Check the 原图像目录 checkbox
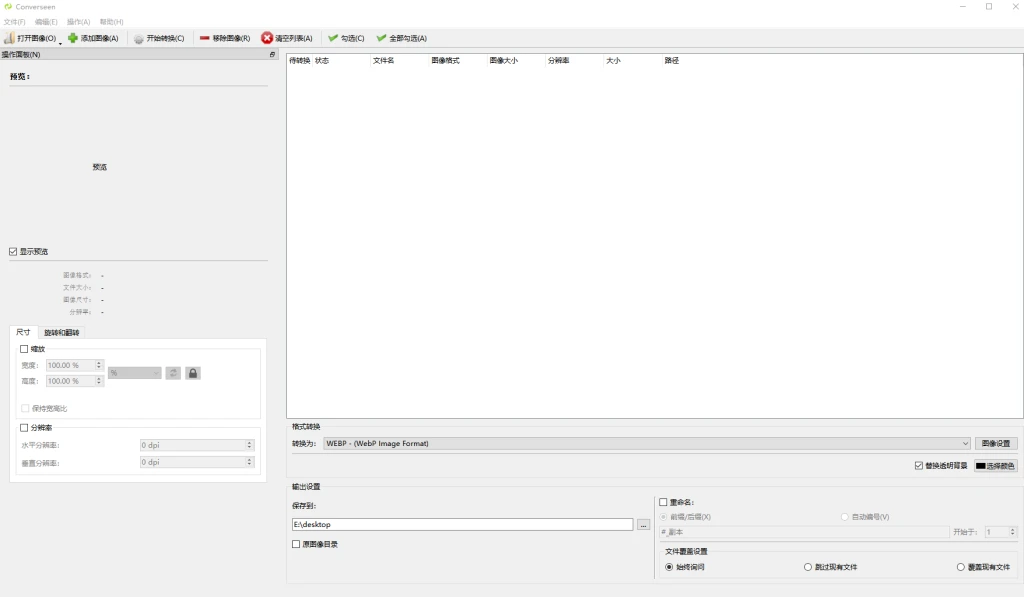Screen dimensions: 1024x597 pyautogui.click(x=296, y=544)
